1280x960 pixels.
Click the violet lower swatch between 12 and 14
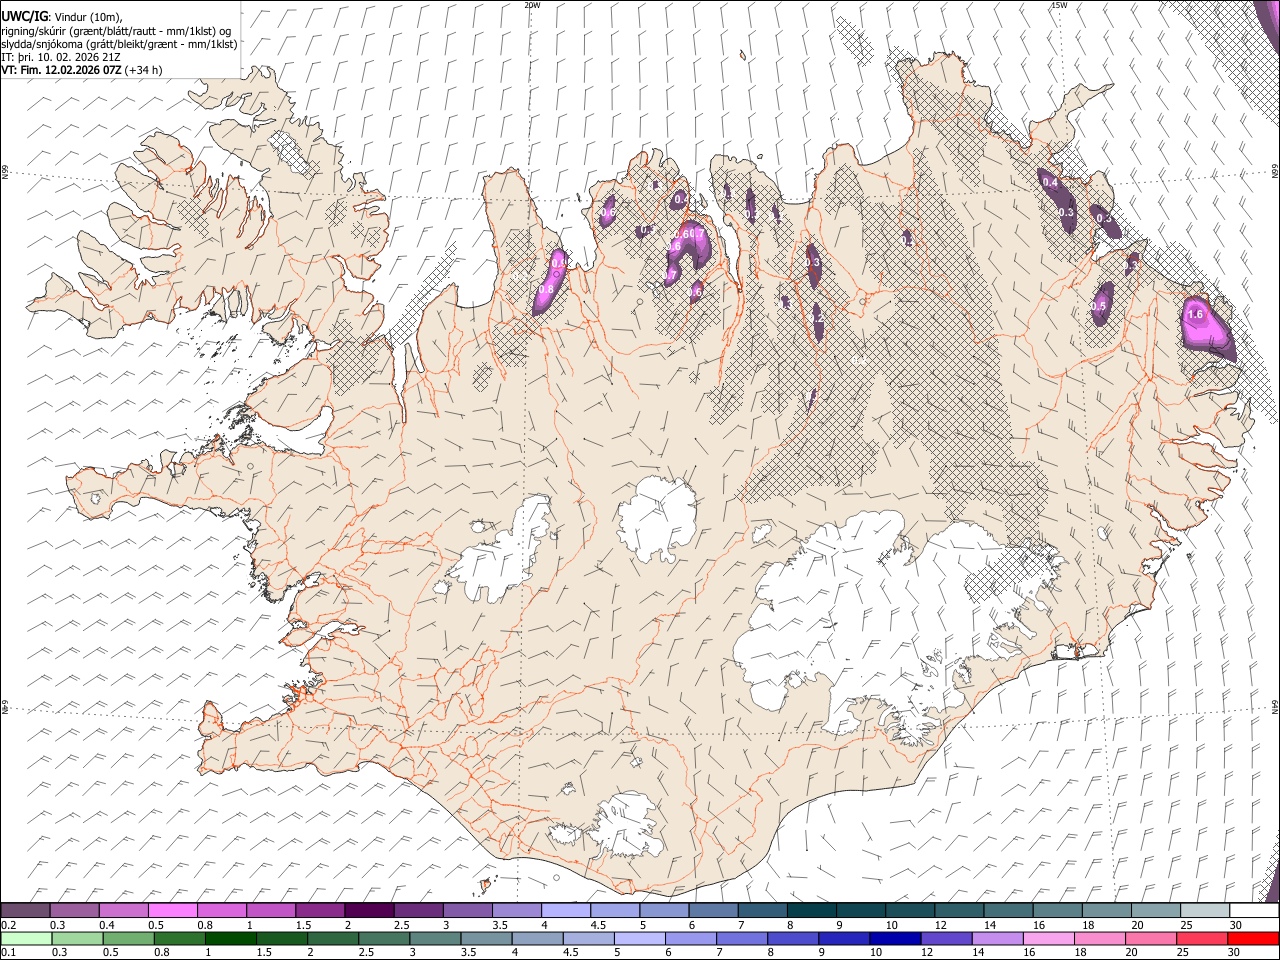945,939
